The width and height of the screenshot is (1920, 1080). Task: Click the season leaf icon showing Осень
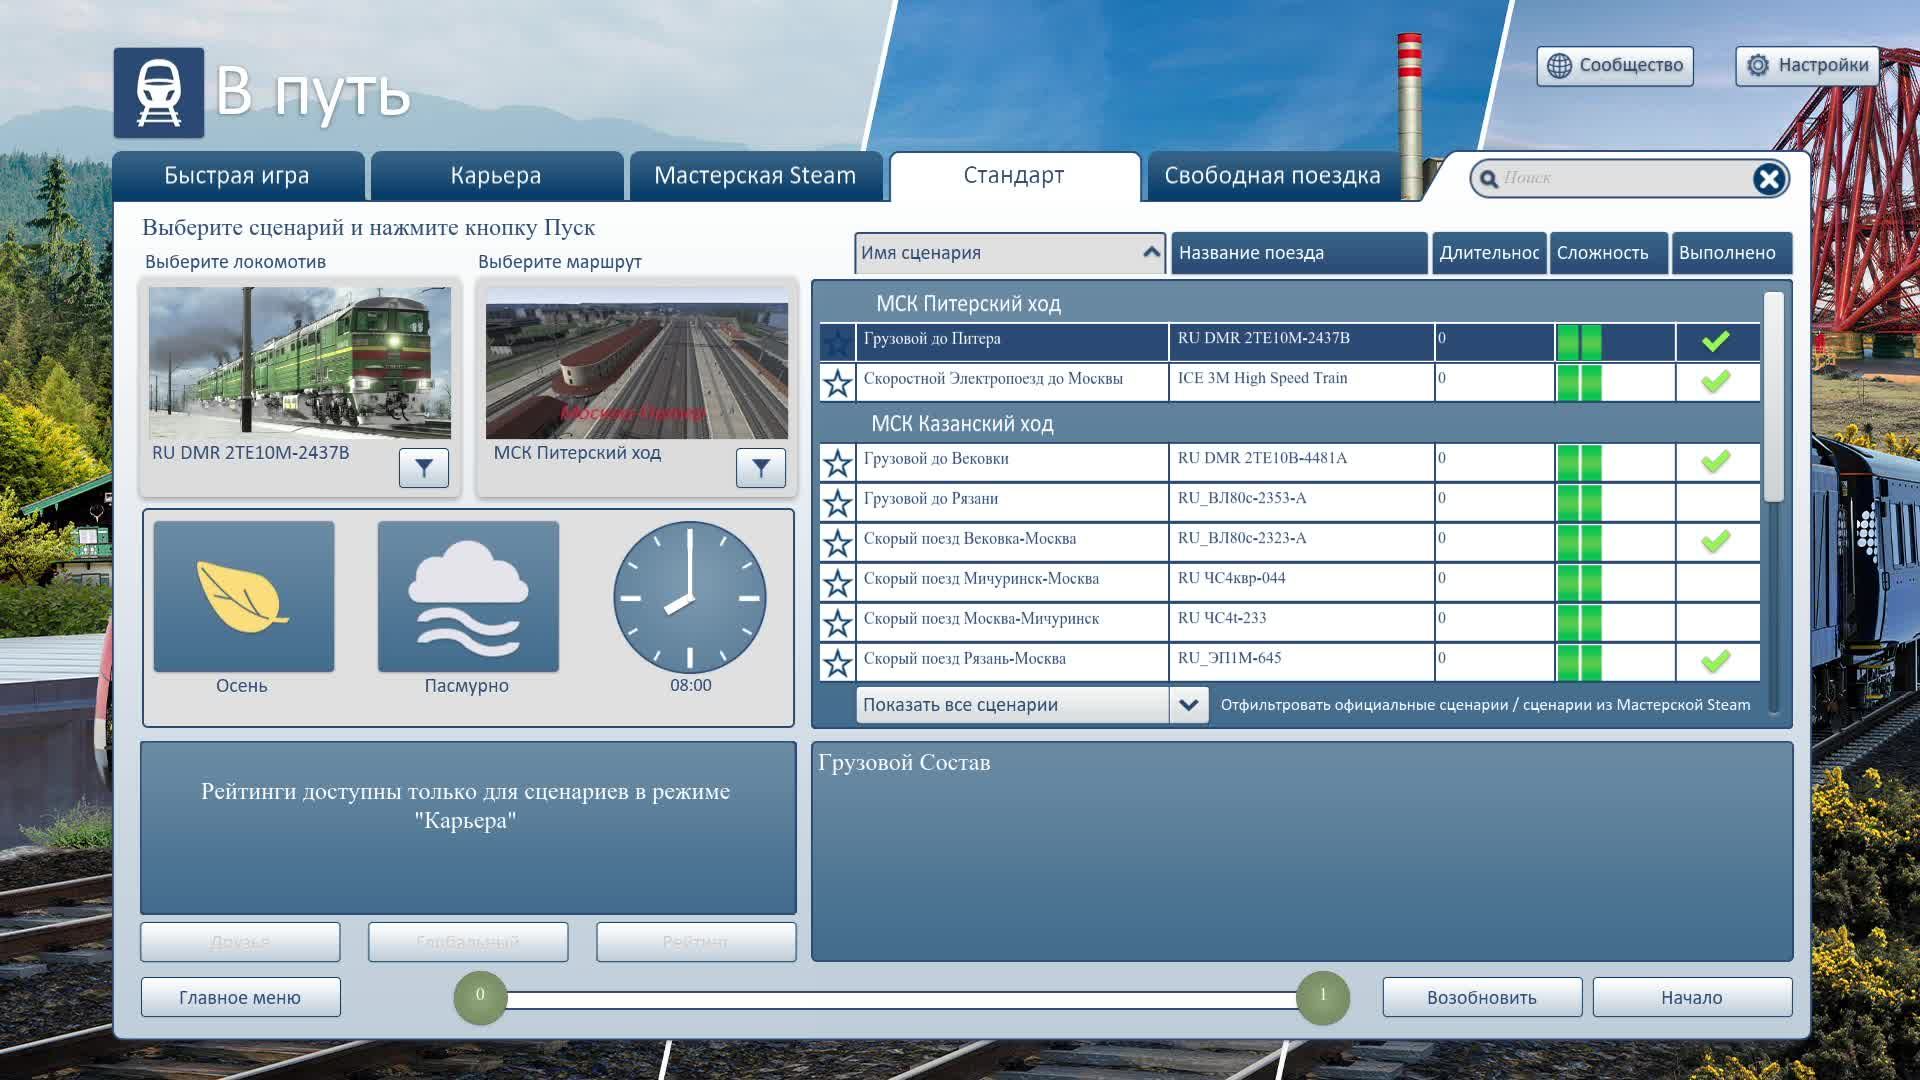(x=243, y=596)
